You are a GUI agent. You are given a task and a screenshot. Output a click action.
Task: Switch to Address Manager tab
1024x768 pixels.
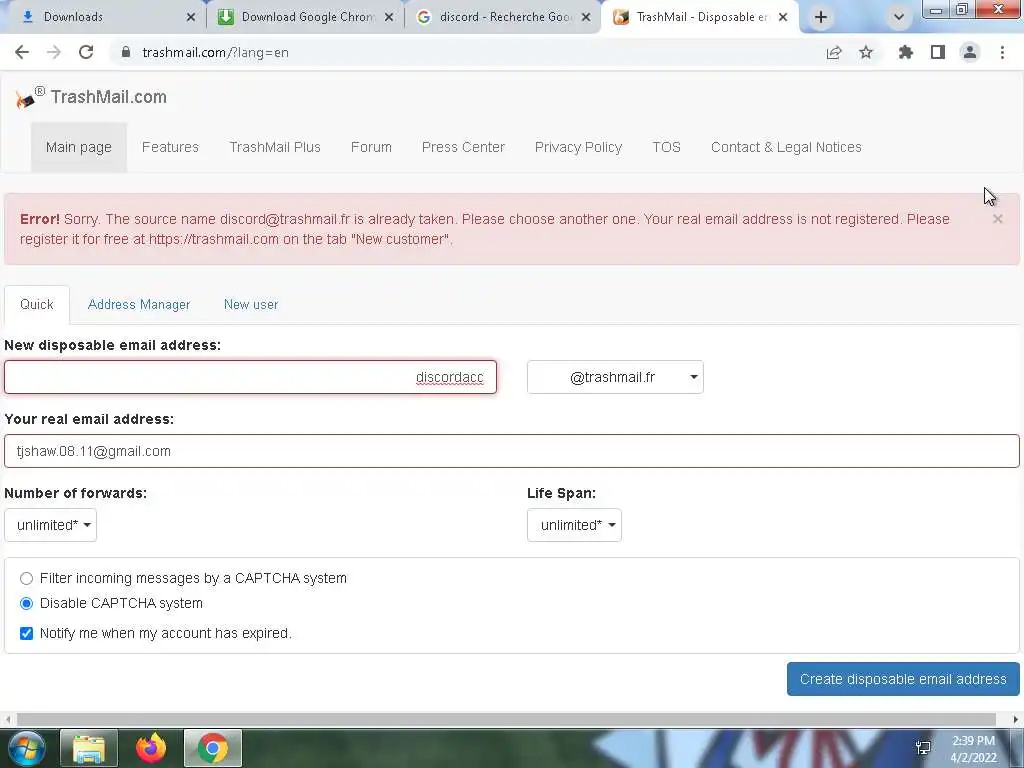tap(138, 304)
